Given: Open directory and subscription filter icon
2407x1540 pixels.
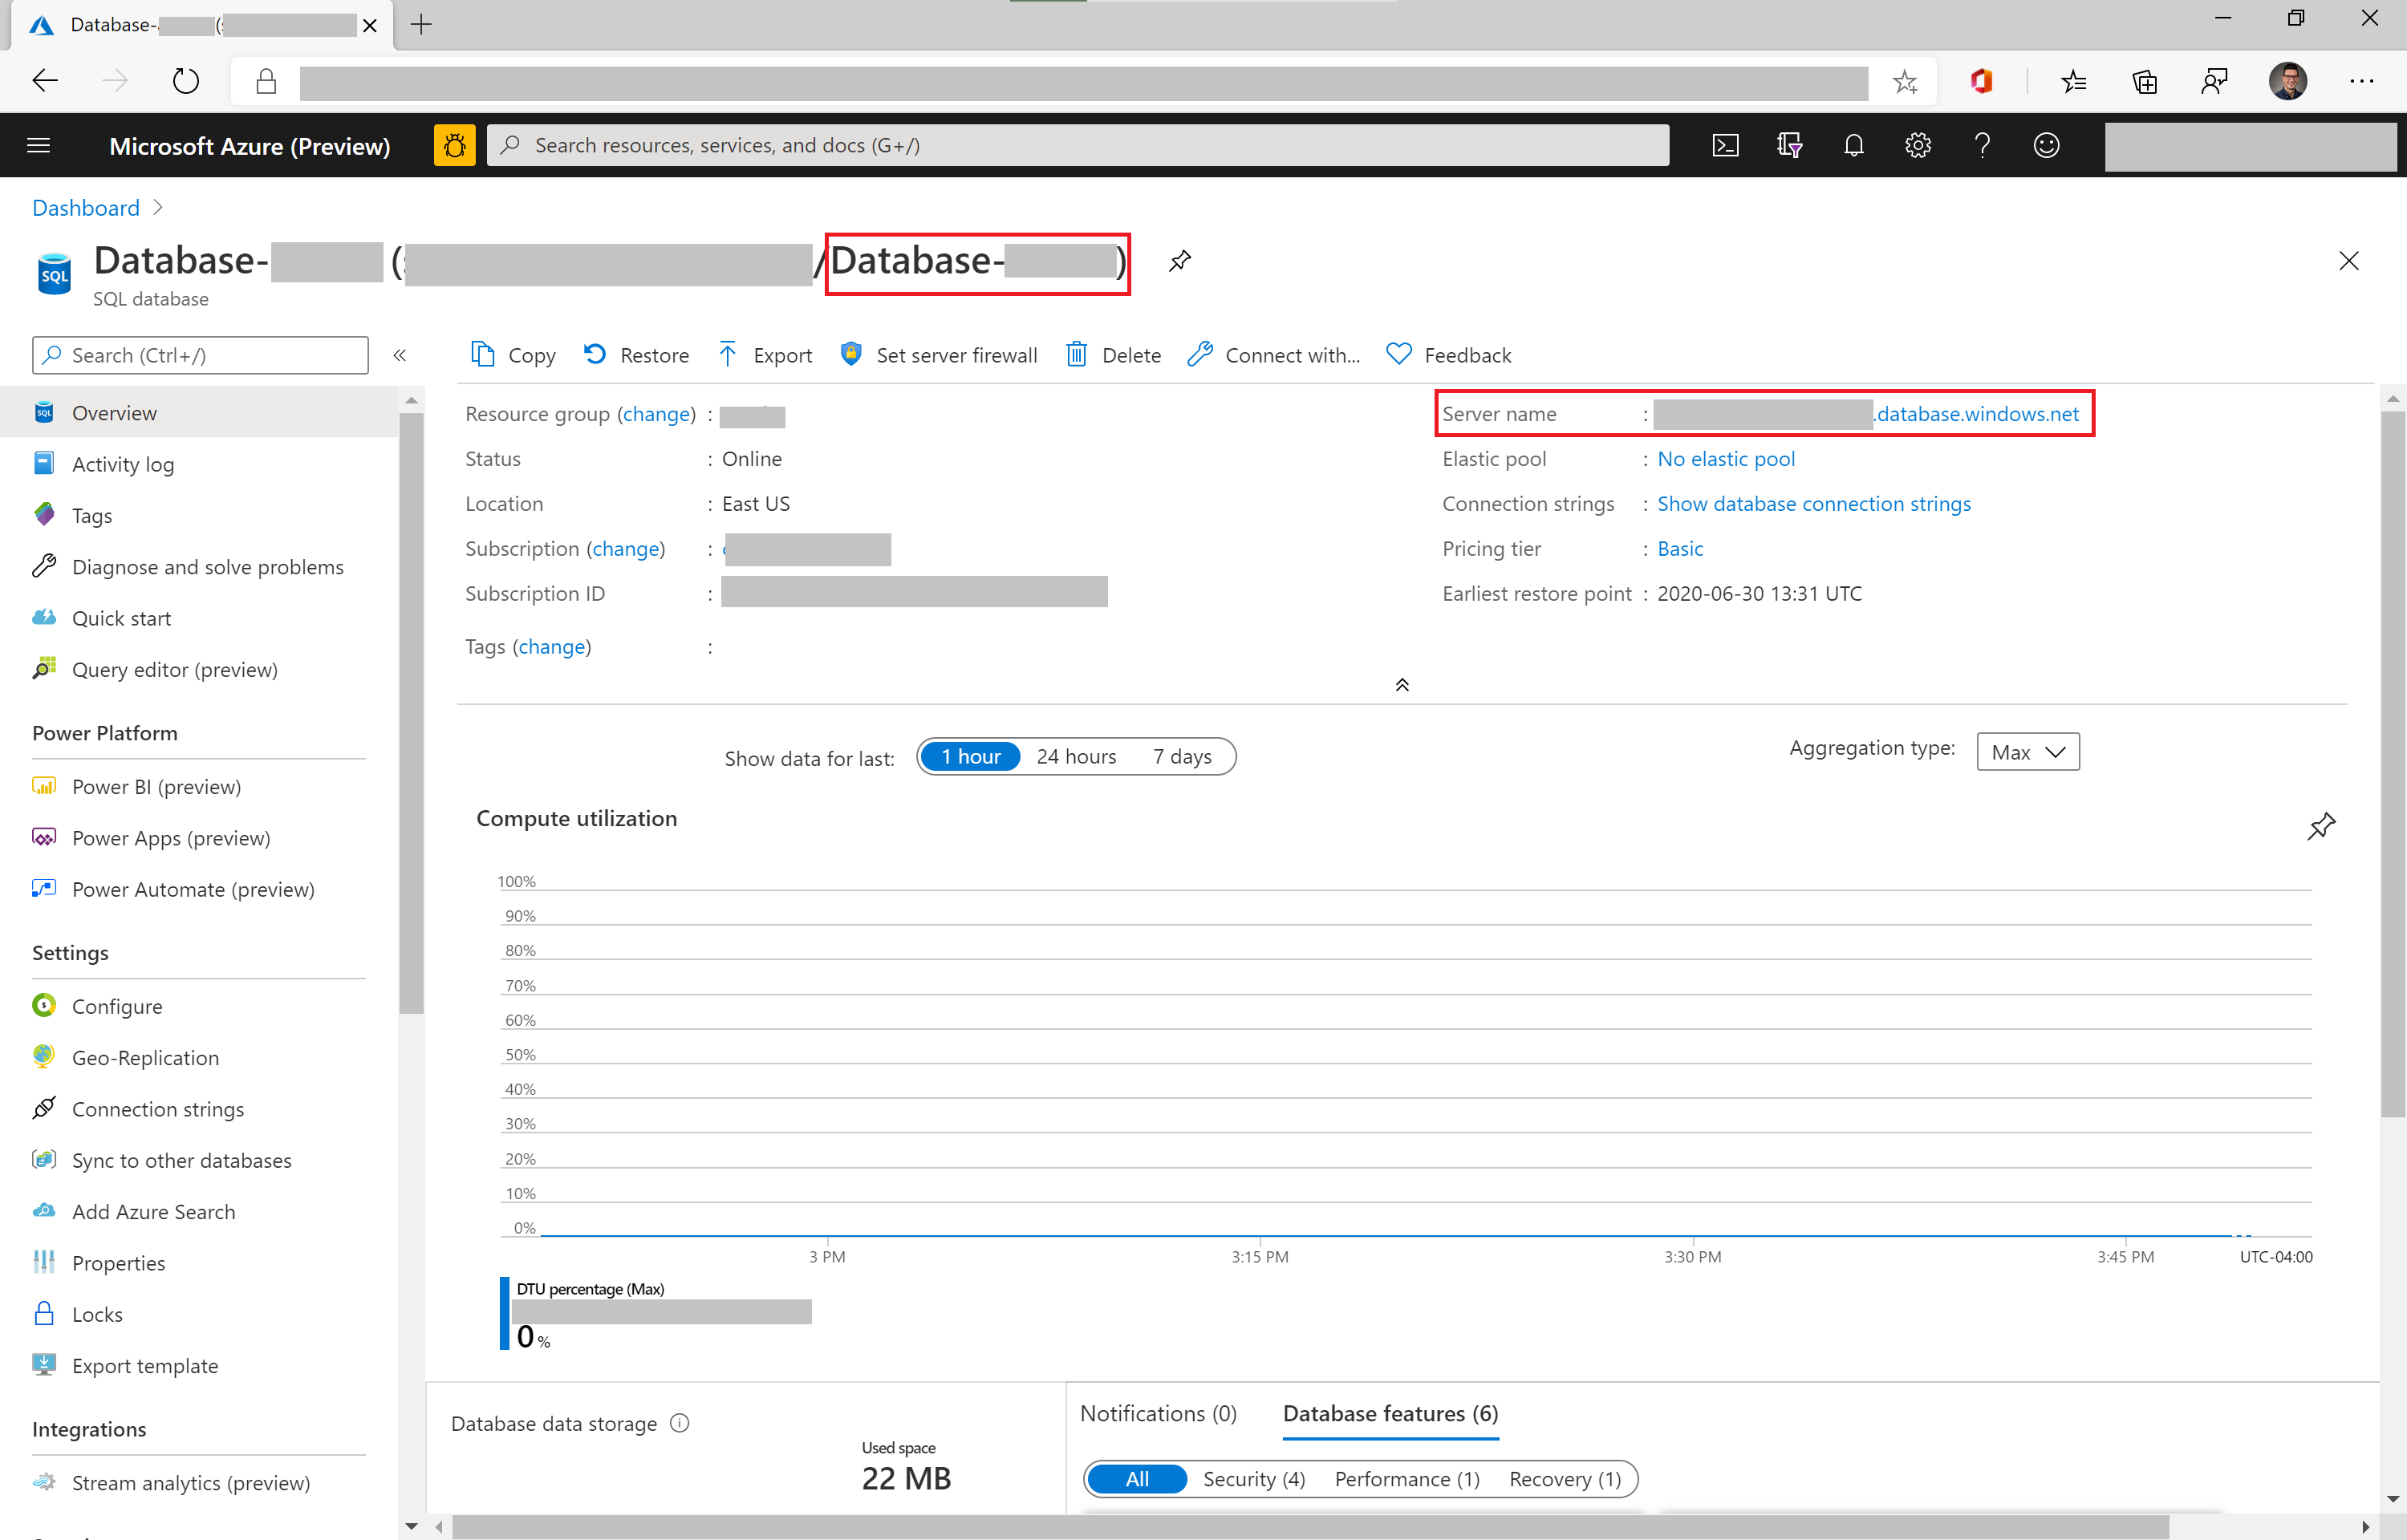Looking at the screenshot, I should pyautogui.click(x=1789, y=146).
